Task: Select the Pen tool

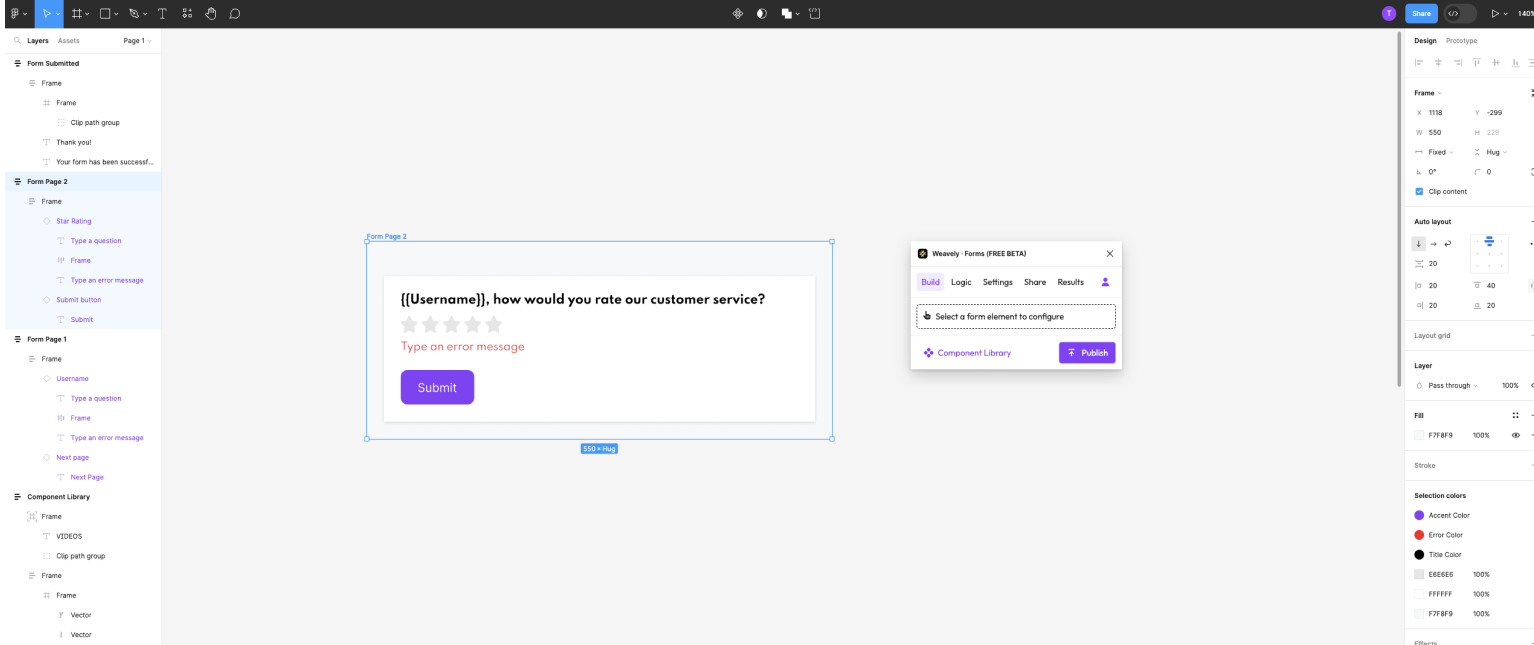Action: (134, 14)
